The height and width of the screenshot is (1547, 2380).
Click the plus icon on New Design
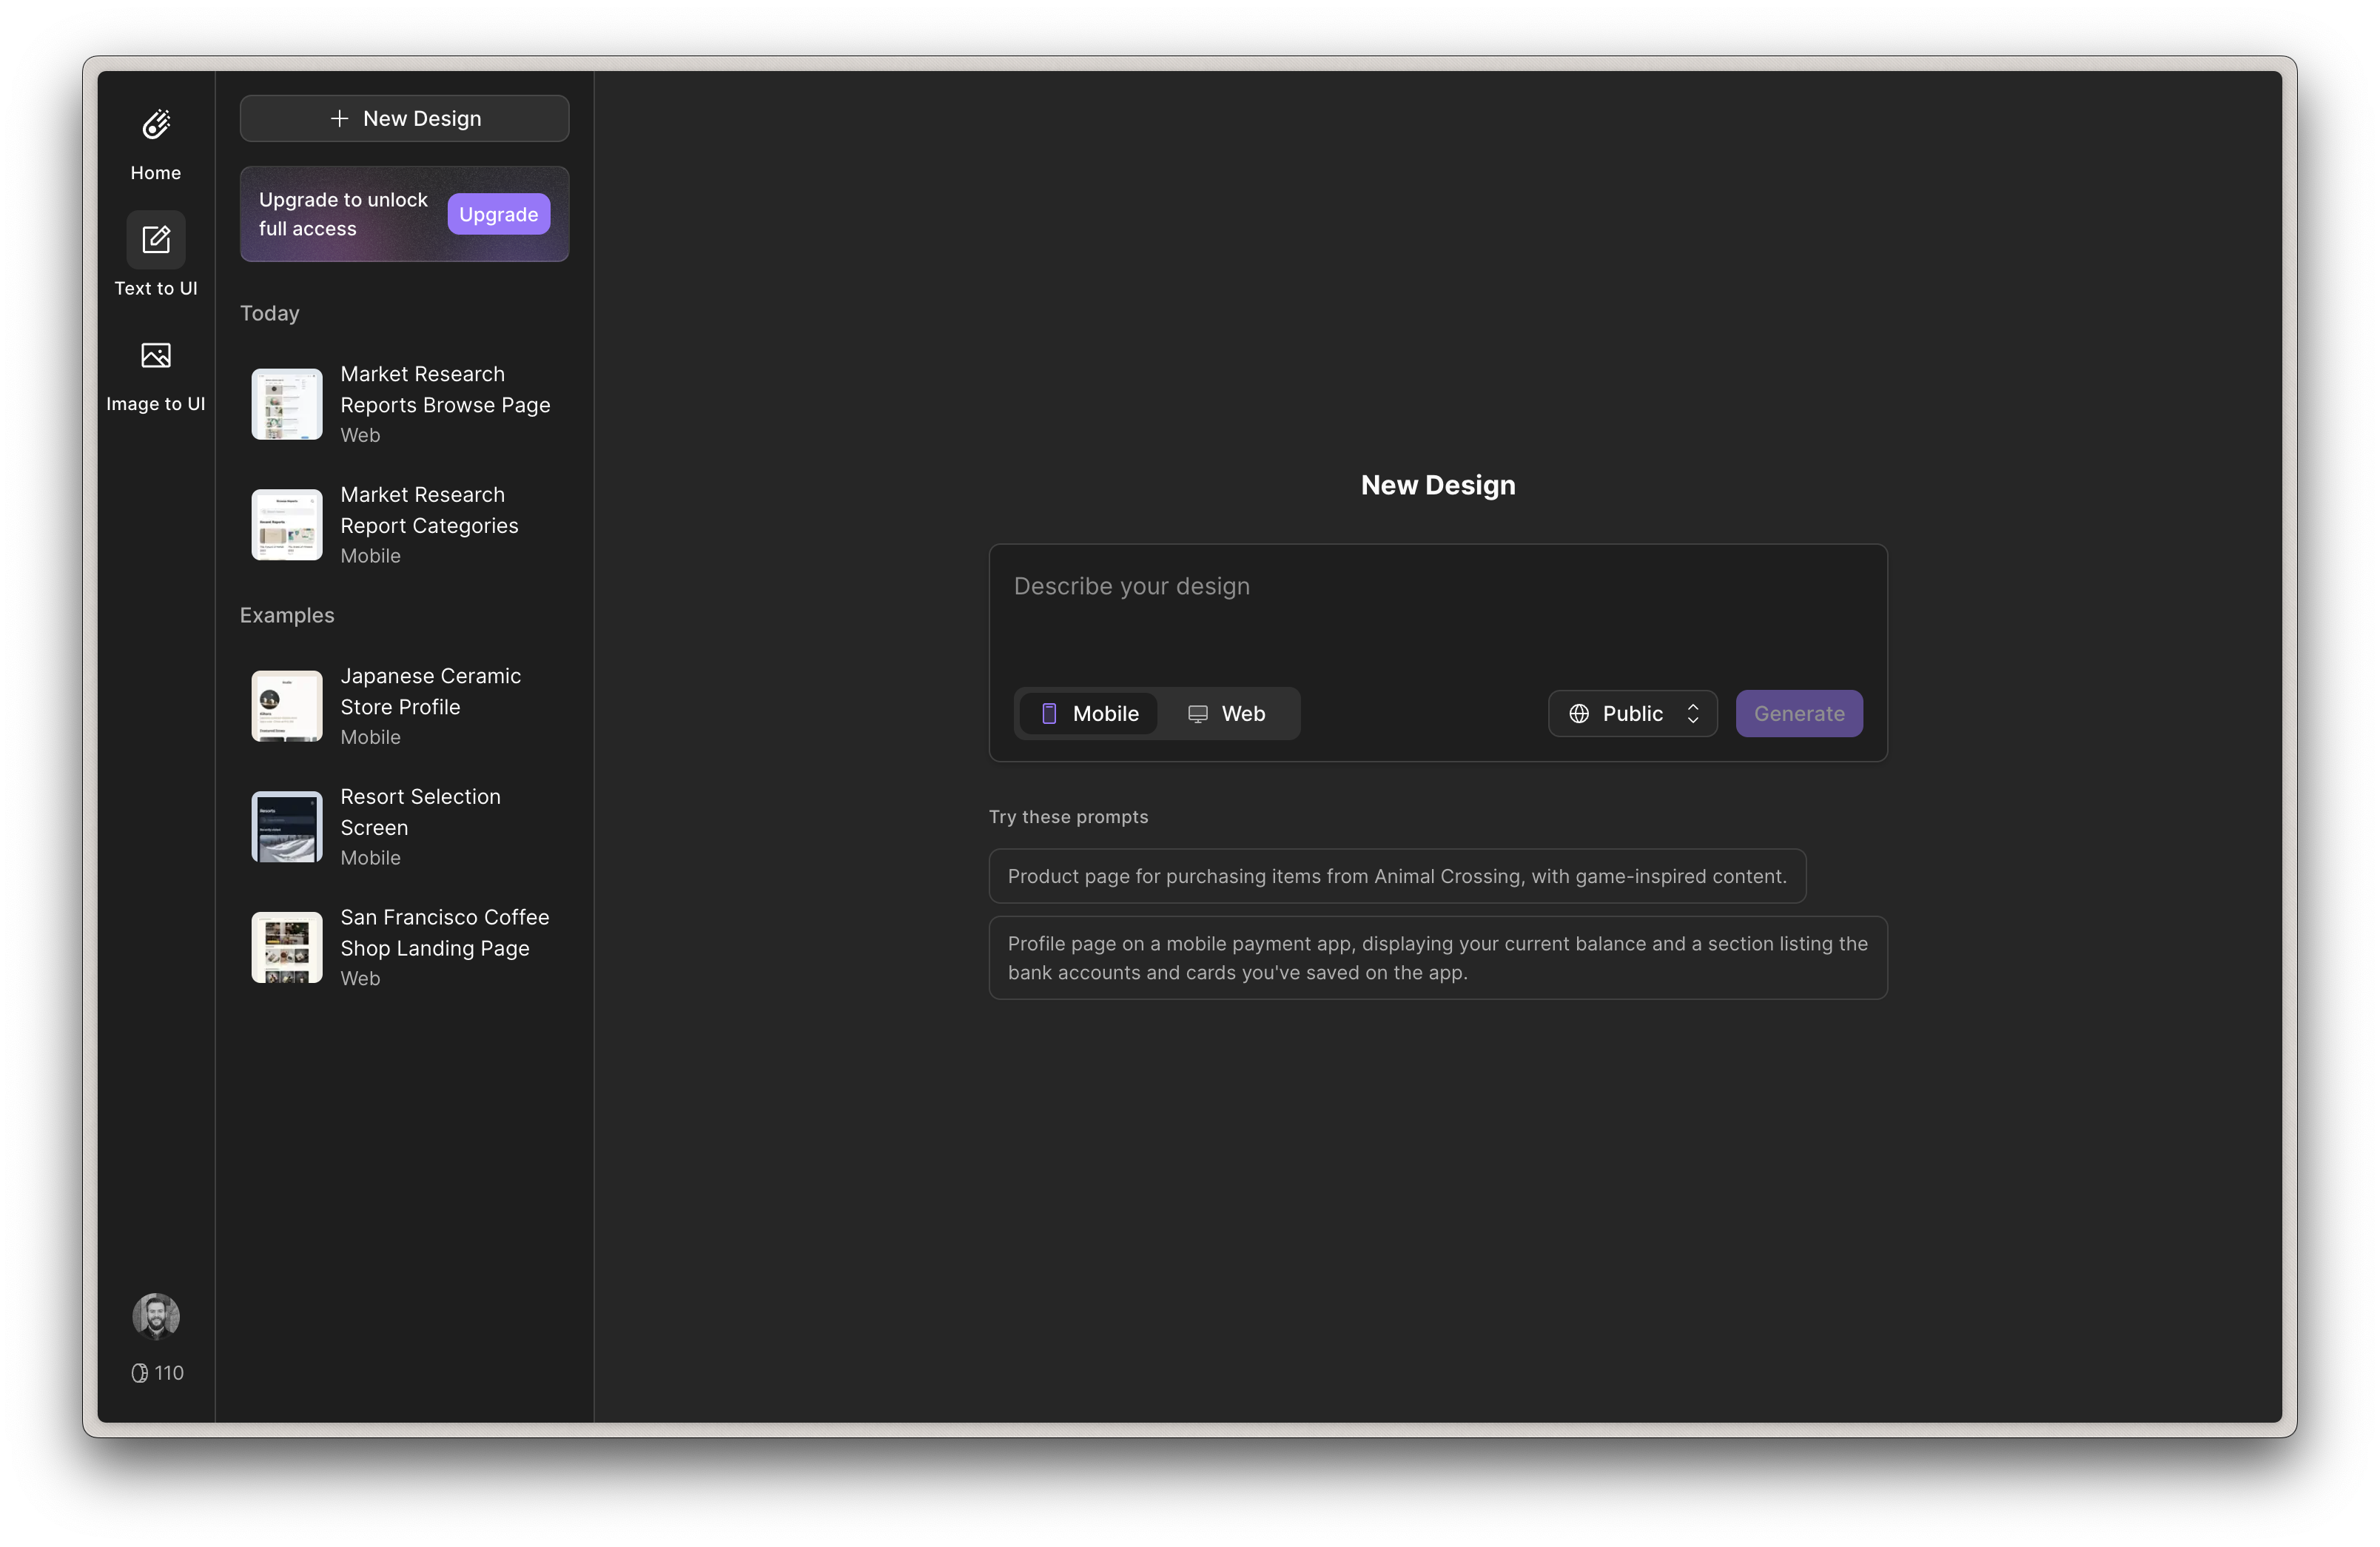pyautogui.click(x=339, y=119)
